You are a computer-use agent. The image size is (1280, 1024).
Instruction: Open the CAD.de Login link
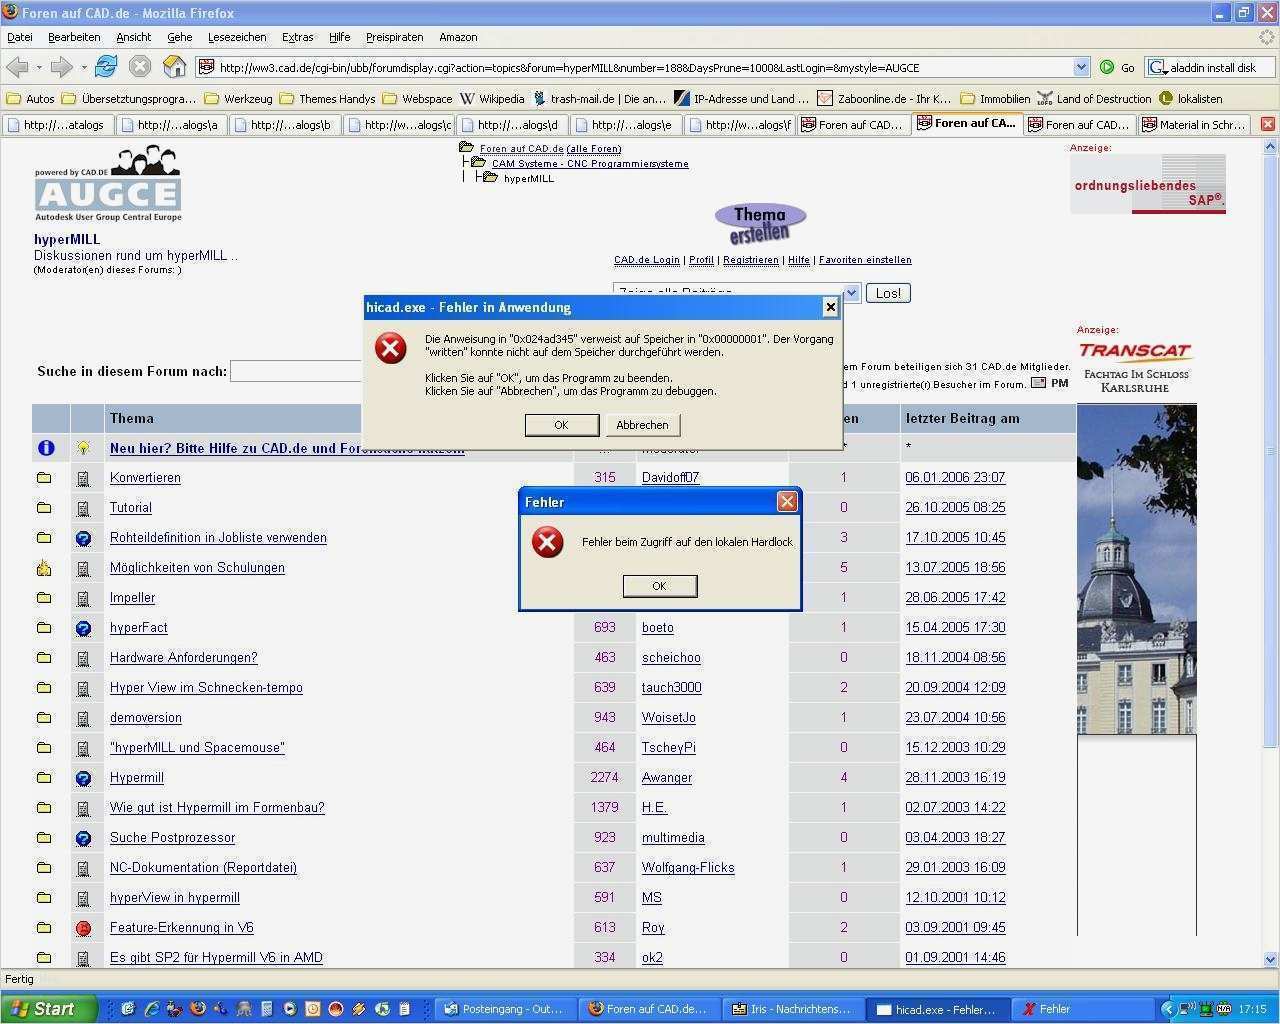click(646, 260)
